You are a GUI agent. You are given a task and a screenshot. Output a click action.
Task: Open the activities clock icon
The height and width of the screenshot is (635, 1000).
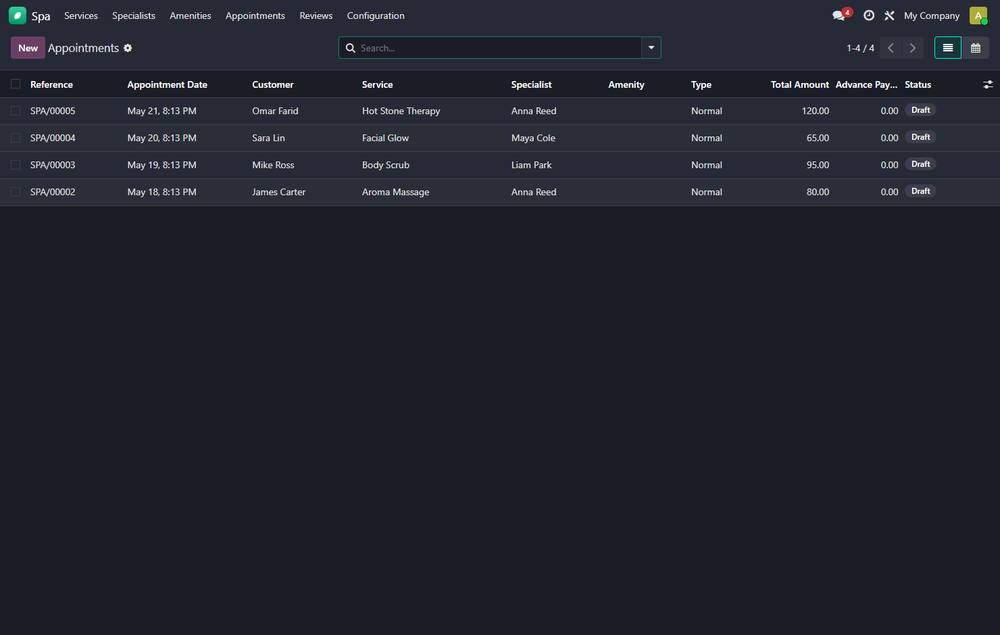869,15
